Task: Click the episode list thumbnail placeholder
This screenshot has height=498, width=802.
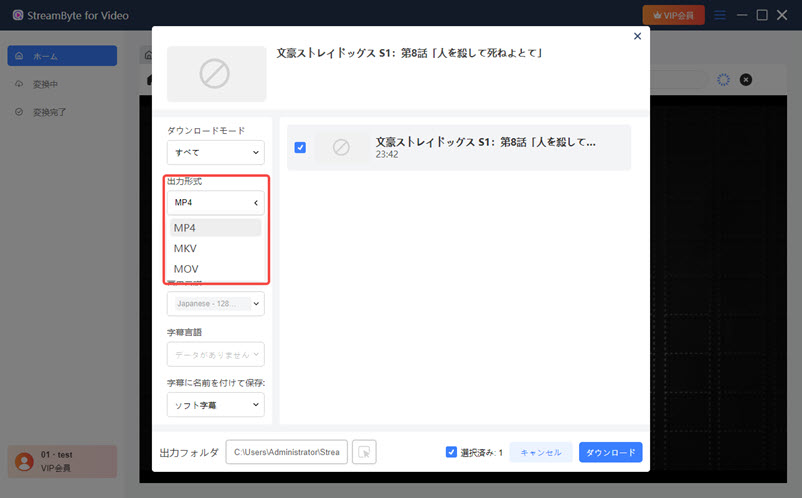Action: click(x=341, y=148)
